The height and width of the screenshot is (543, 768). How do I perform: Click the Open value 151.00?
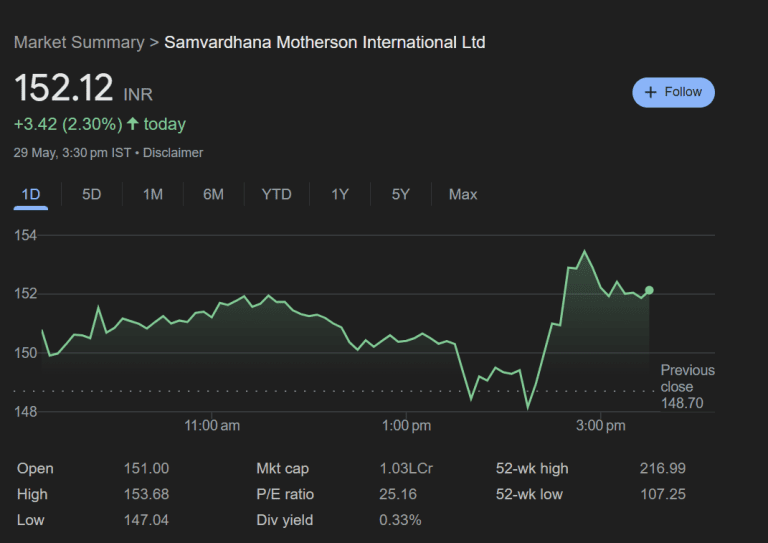(146, 469)
